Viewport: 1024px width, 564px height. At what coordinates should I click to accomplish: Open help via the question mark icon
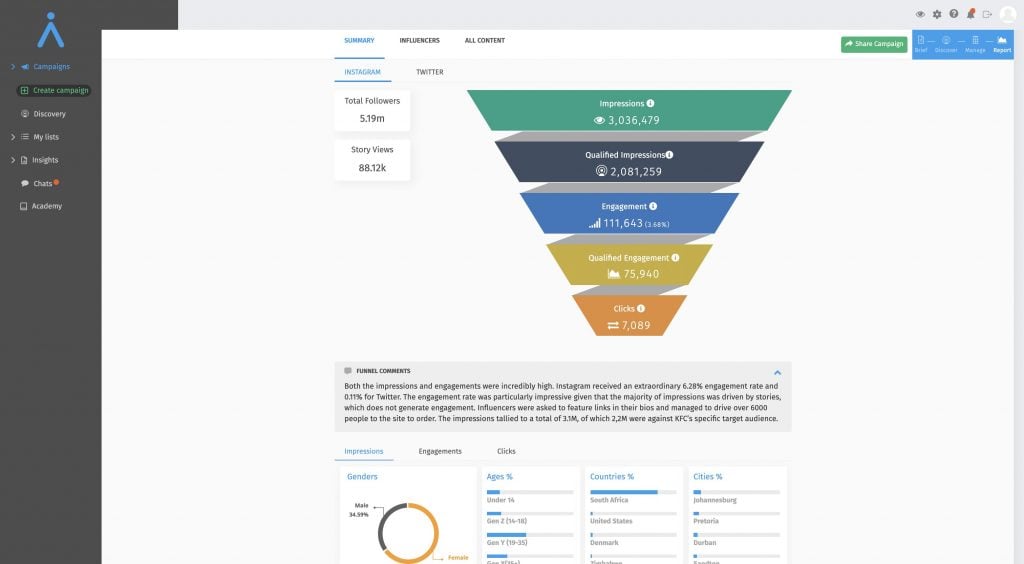[953, 14]
